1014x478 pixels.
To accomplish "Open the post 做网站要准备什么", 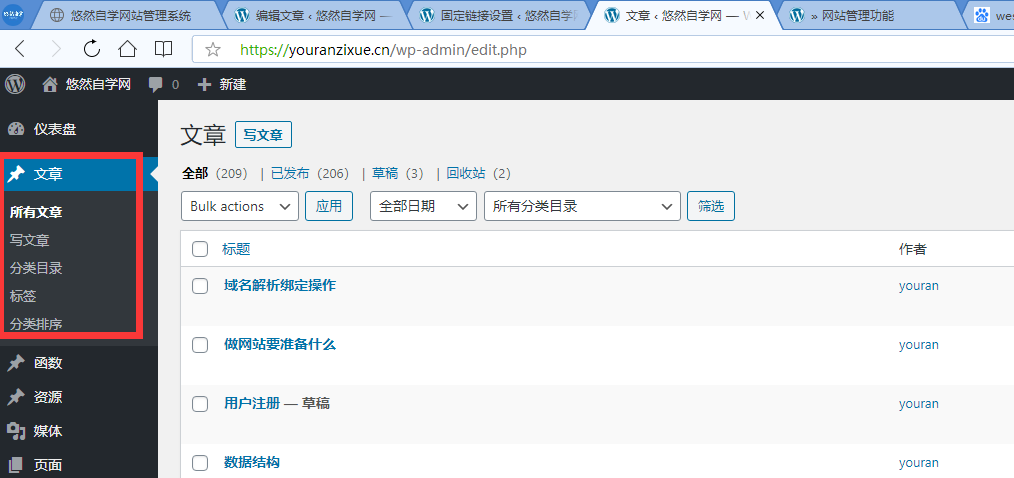I will coord(280,344).
